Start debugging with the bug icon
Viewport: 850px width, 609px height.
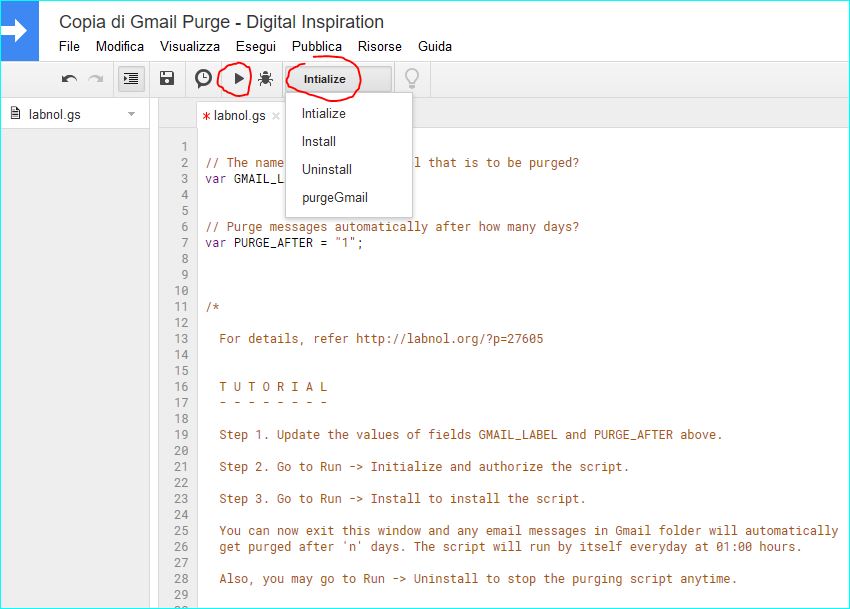click(265, 79)
